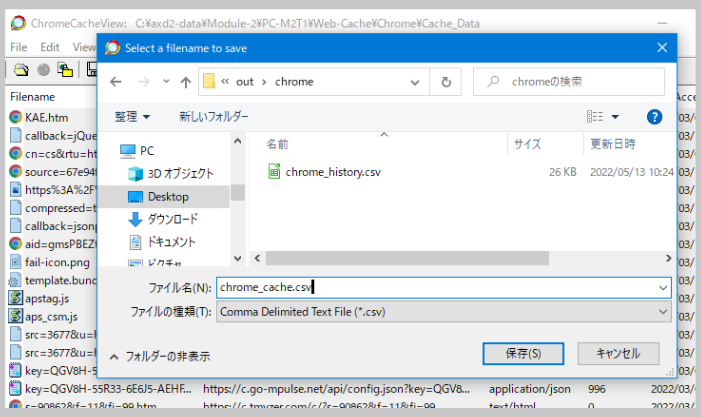
Task: Select the aid=gmsPBEZ... row
Action: pos(52,244)
